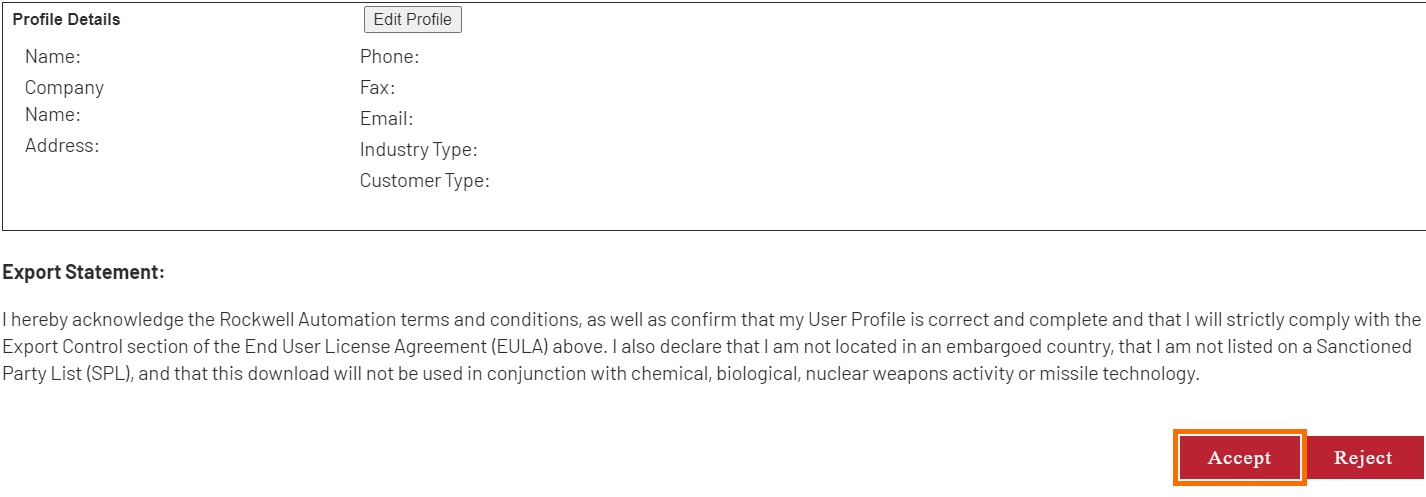Image resolution: width=1426 pixels, height=497 pixels.
Task: Select the Industry Type label
Action: (418, 150)
